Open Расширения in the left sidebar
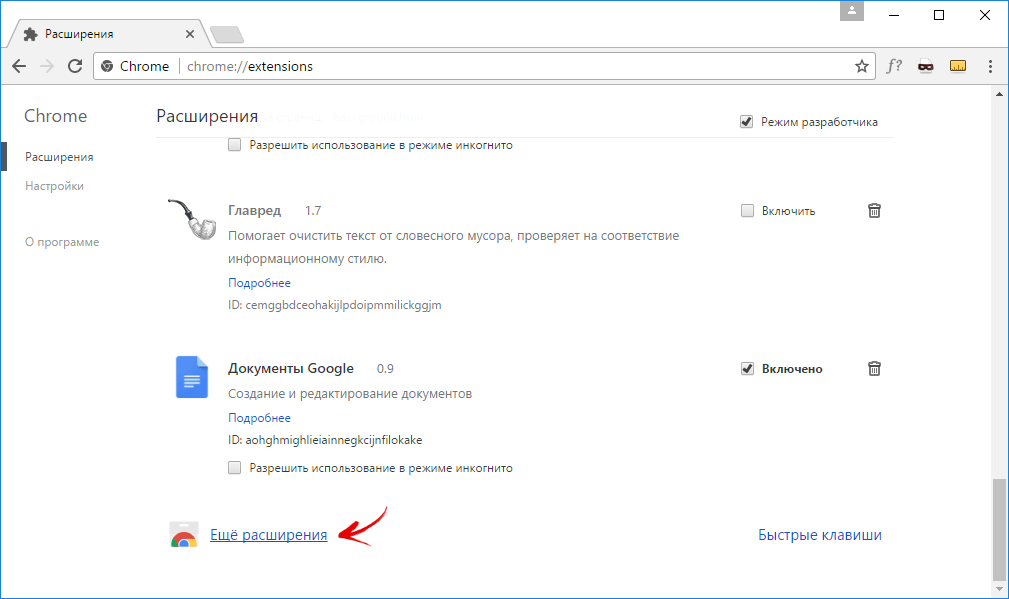The image size is (1009, 599). tap(59, 157)
